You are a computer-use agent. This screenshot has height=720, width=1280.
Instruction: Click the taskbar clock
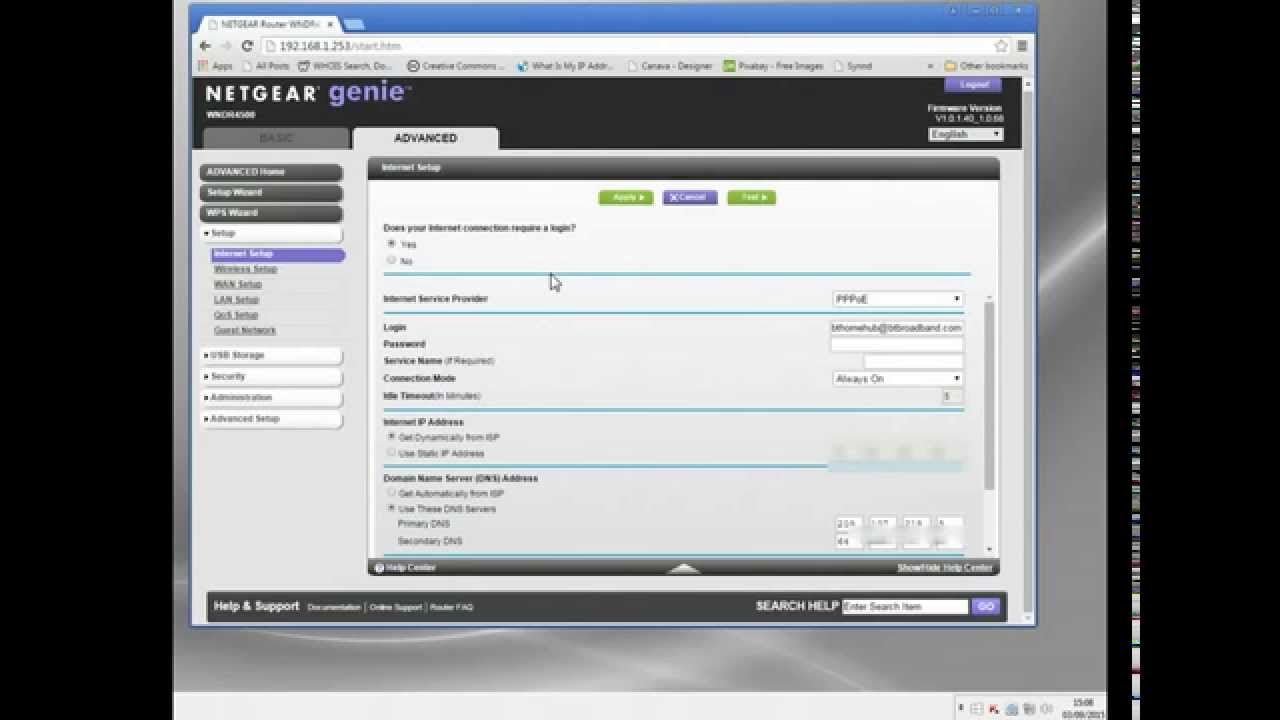(x=1083, y=709)
